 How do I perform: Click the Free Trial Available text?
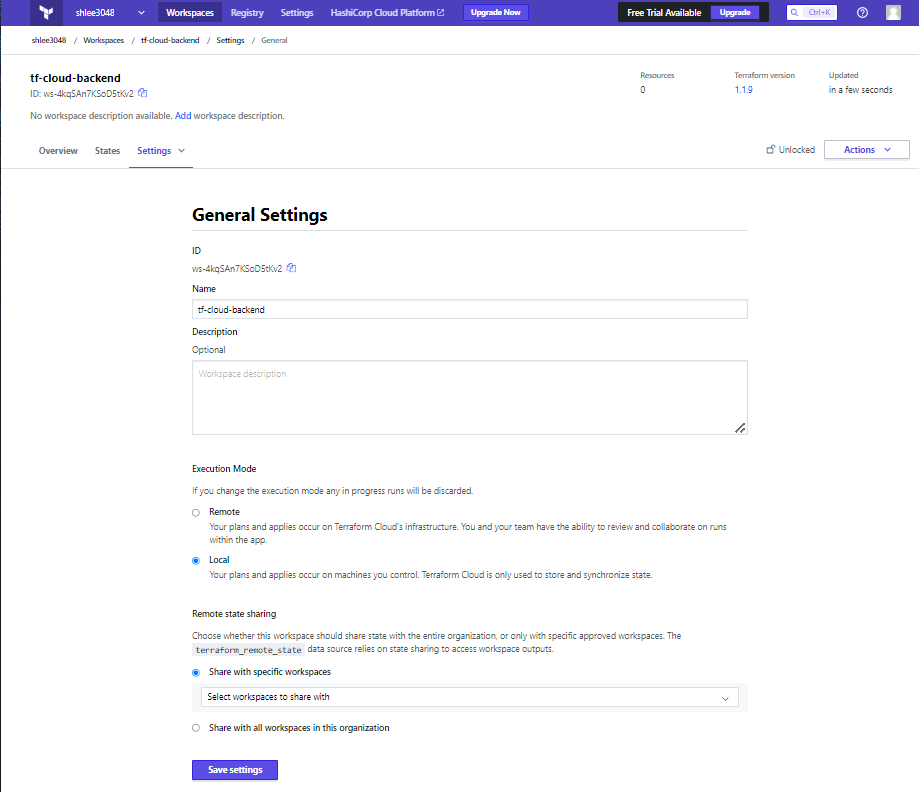point(663,12)
